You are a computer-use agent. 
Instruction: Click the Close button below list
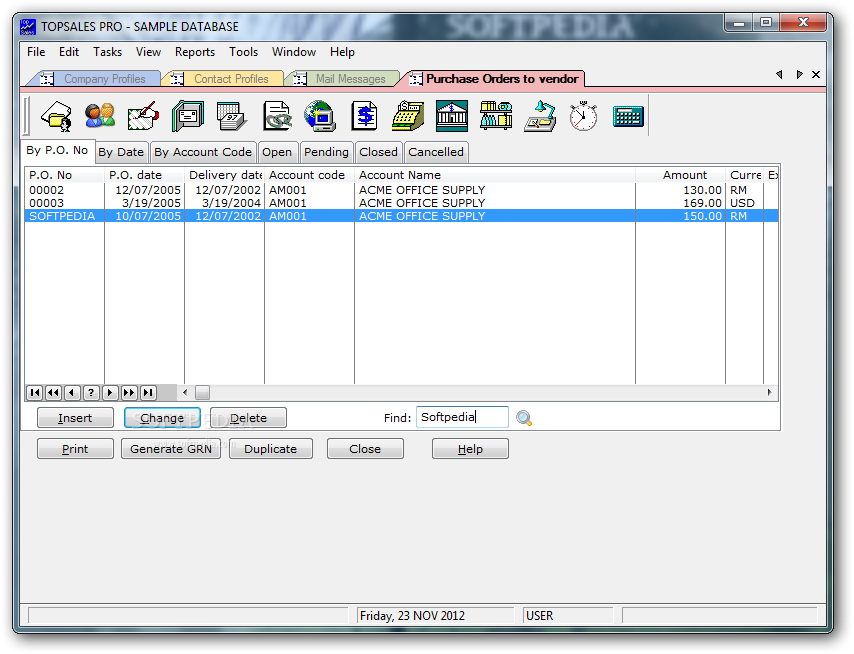pos(365,449)
